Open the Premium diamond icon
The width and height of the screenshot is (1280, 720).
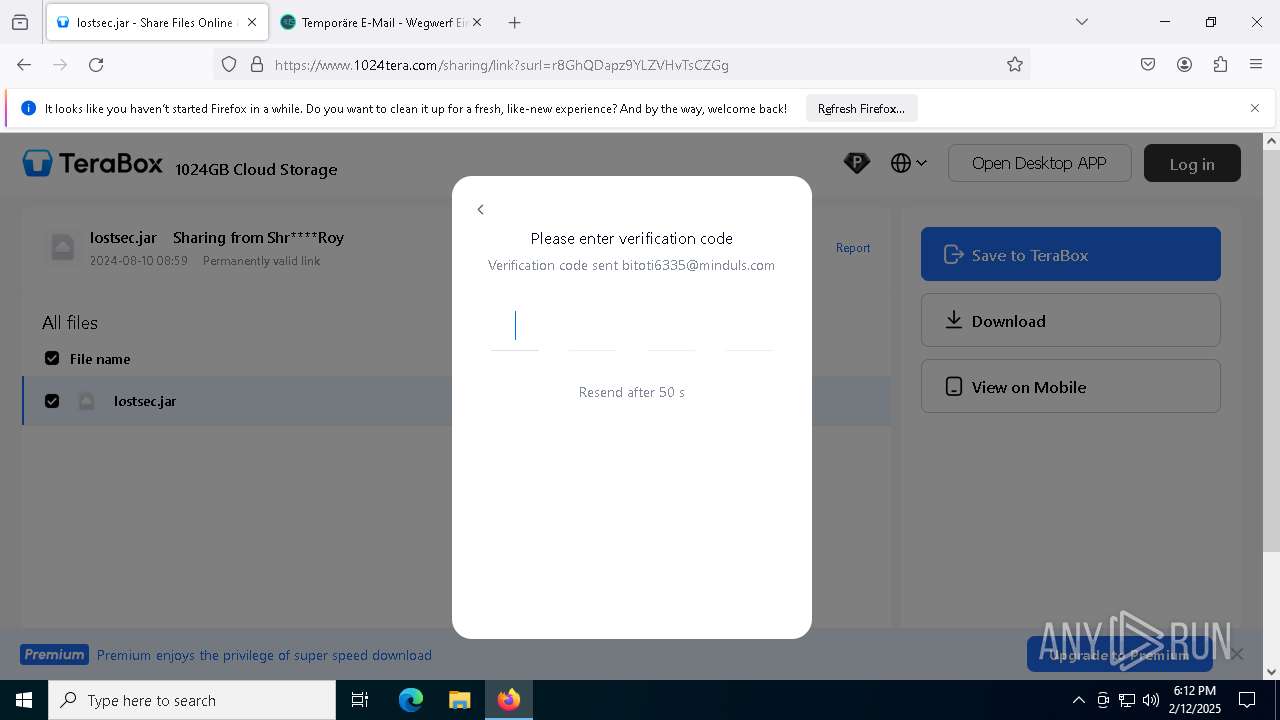tap(857, 163)
